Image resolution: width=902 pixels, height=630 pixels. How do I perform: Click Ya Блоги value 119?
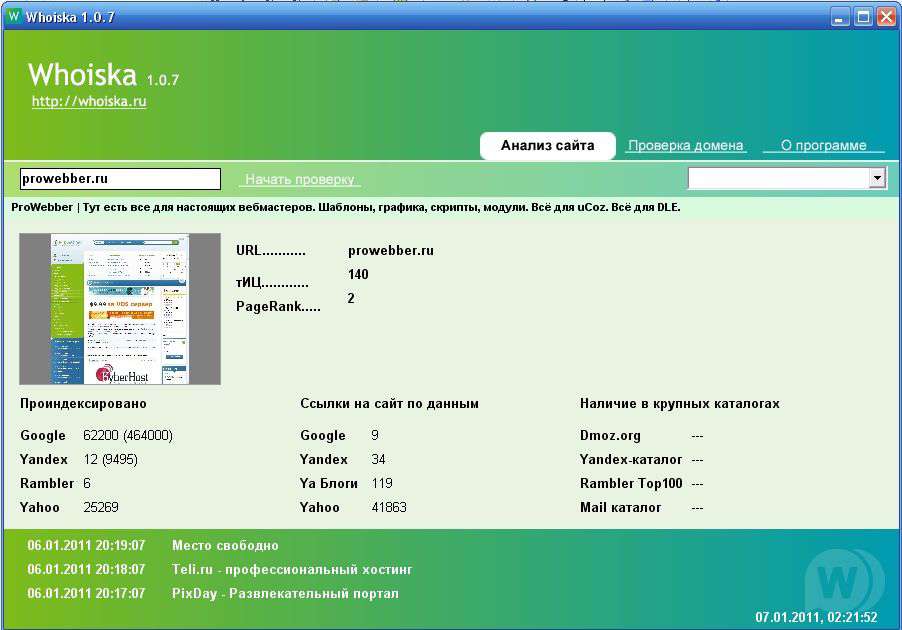[382, 483]
